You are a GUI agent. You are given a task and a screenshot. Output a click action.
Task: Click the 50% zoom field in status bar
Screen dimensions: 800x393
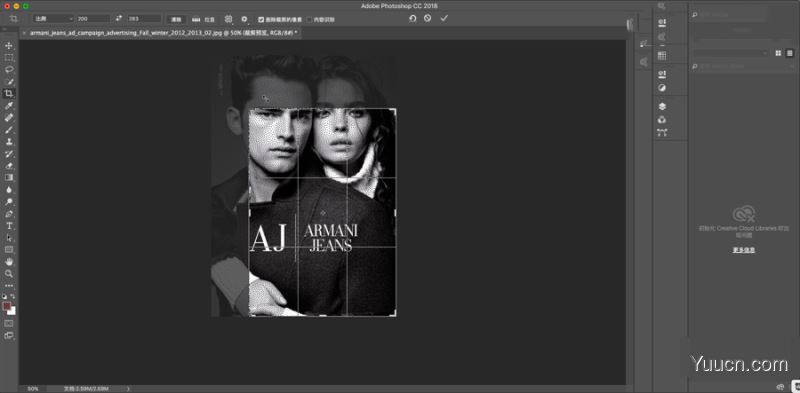pos(33,389)
